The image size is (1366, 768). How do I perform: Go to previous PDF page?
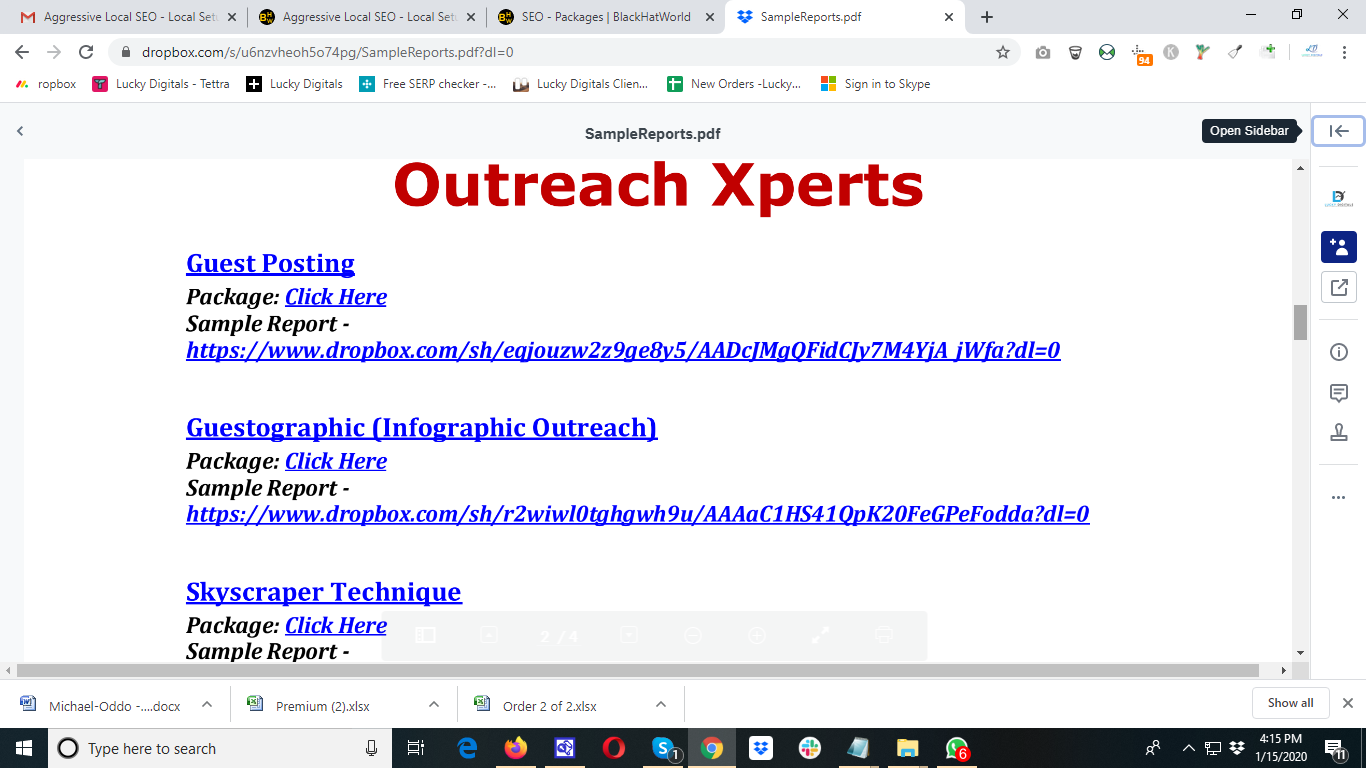(x=489, y=635)
